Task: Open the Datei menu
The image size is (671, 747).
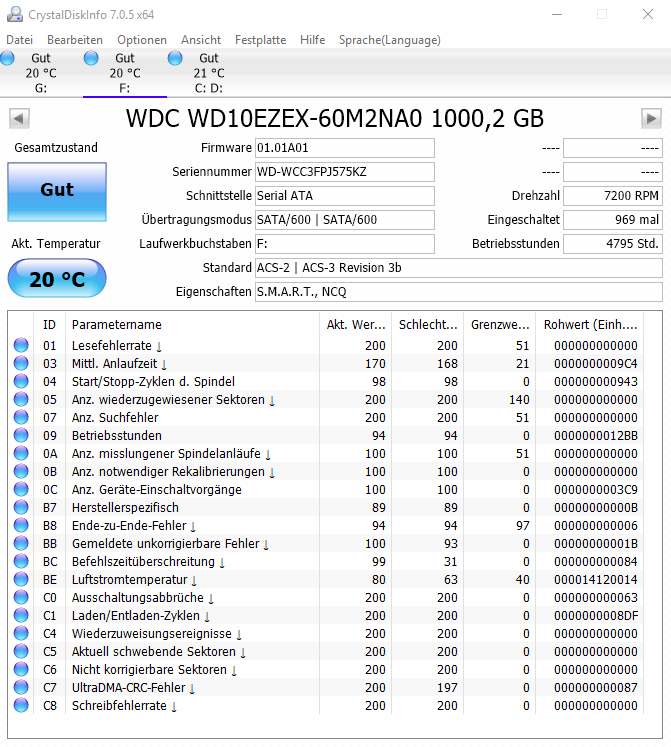Action: coord(20,40)
